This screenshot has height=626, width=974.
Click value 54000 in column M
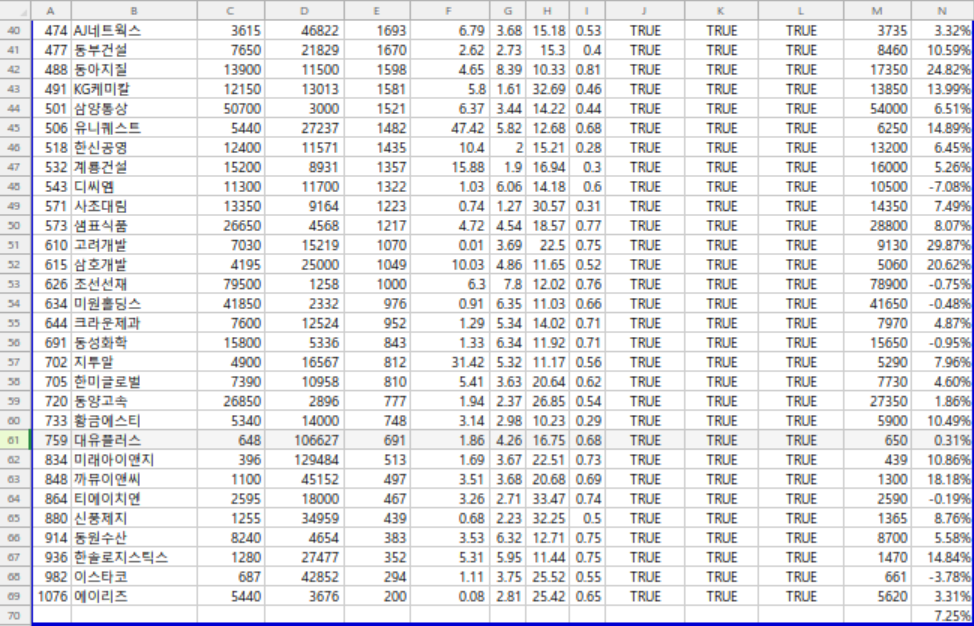coord(877,109)
